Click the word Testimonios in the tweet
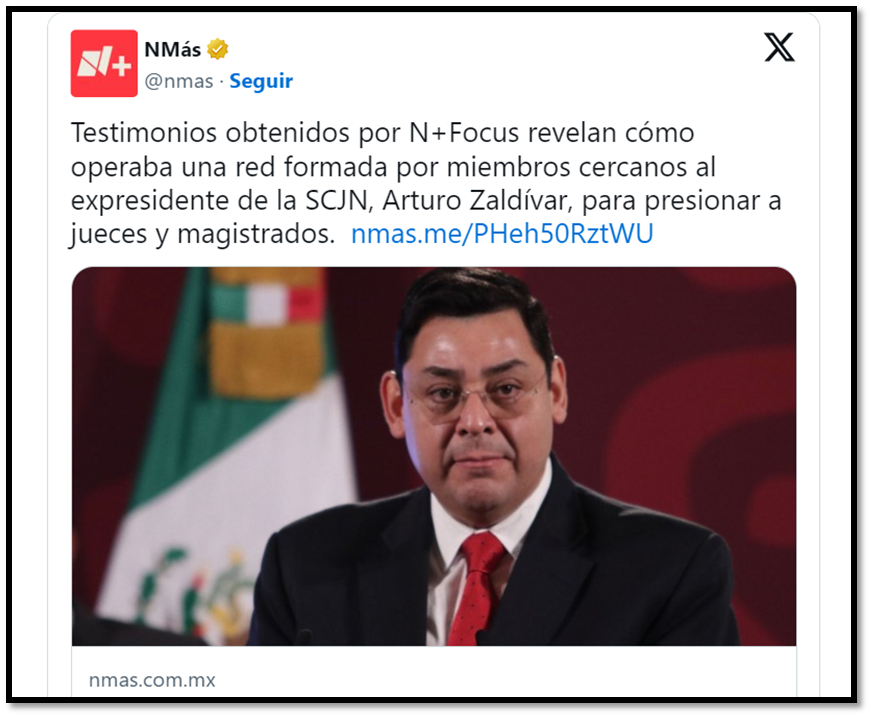871x717 pixels. point(144,133)
